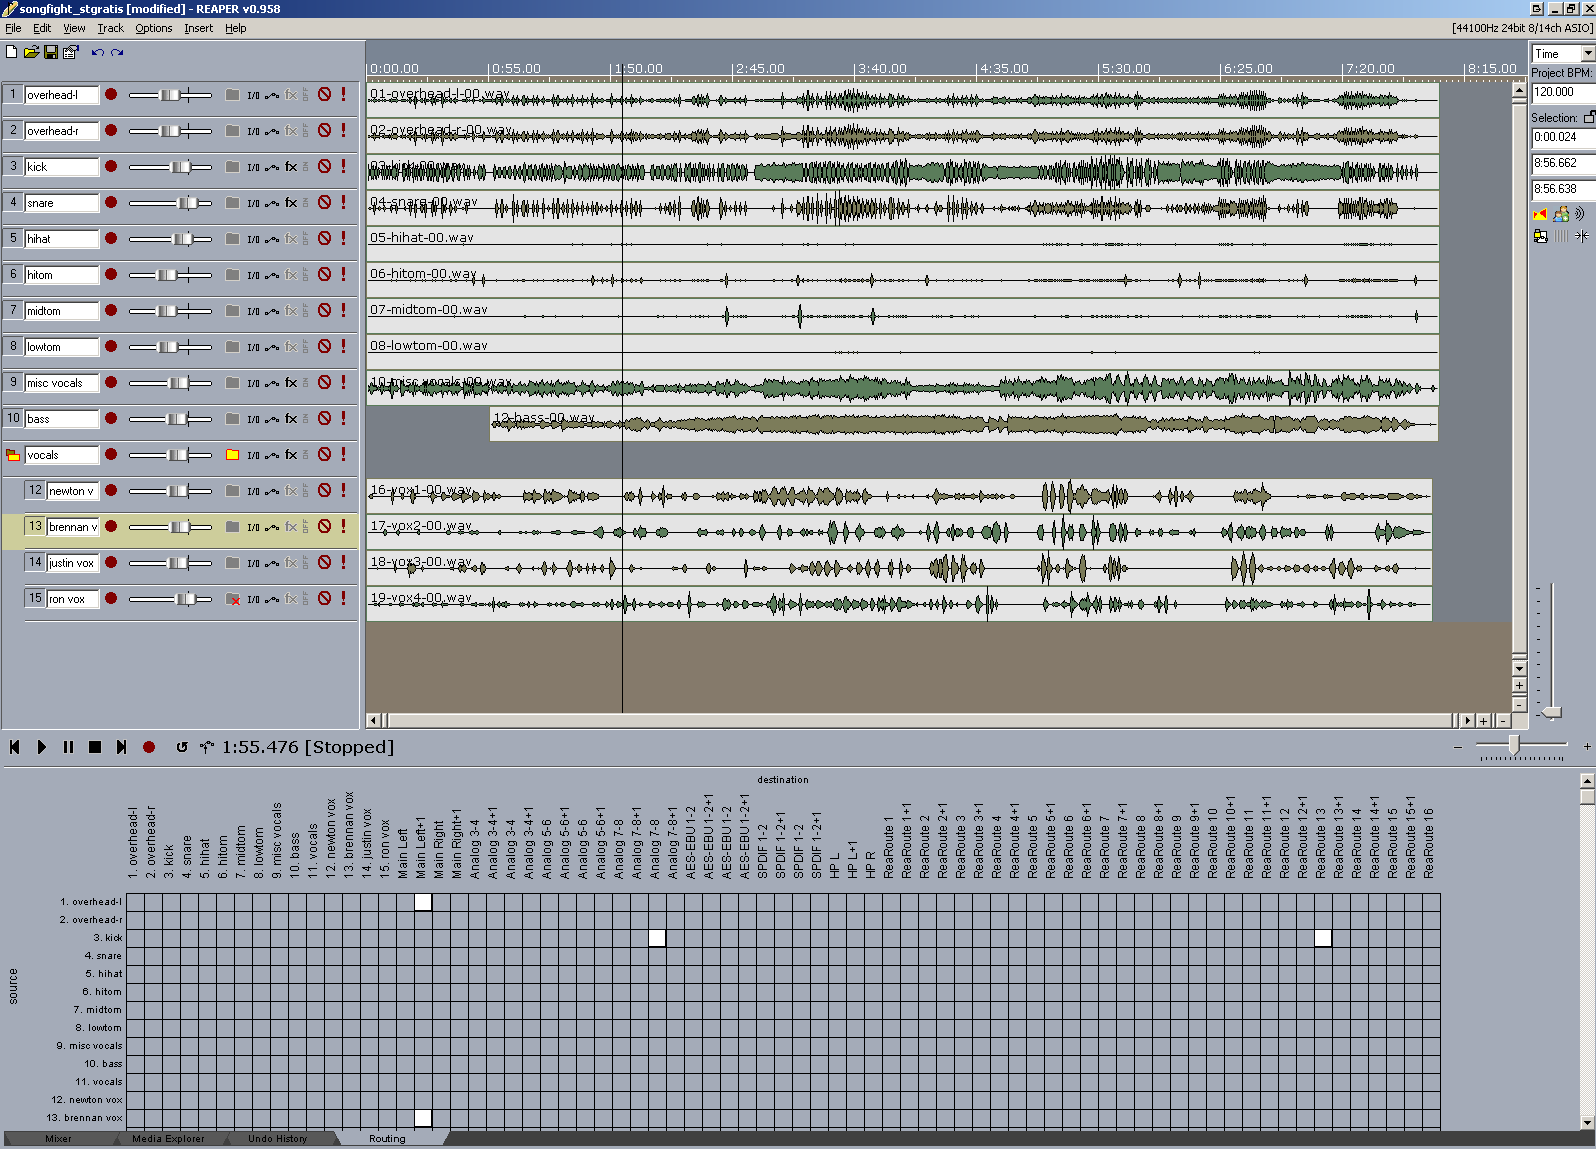
Task: Click the horizontal zoom-in plus button
Action: point(1483,720)
